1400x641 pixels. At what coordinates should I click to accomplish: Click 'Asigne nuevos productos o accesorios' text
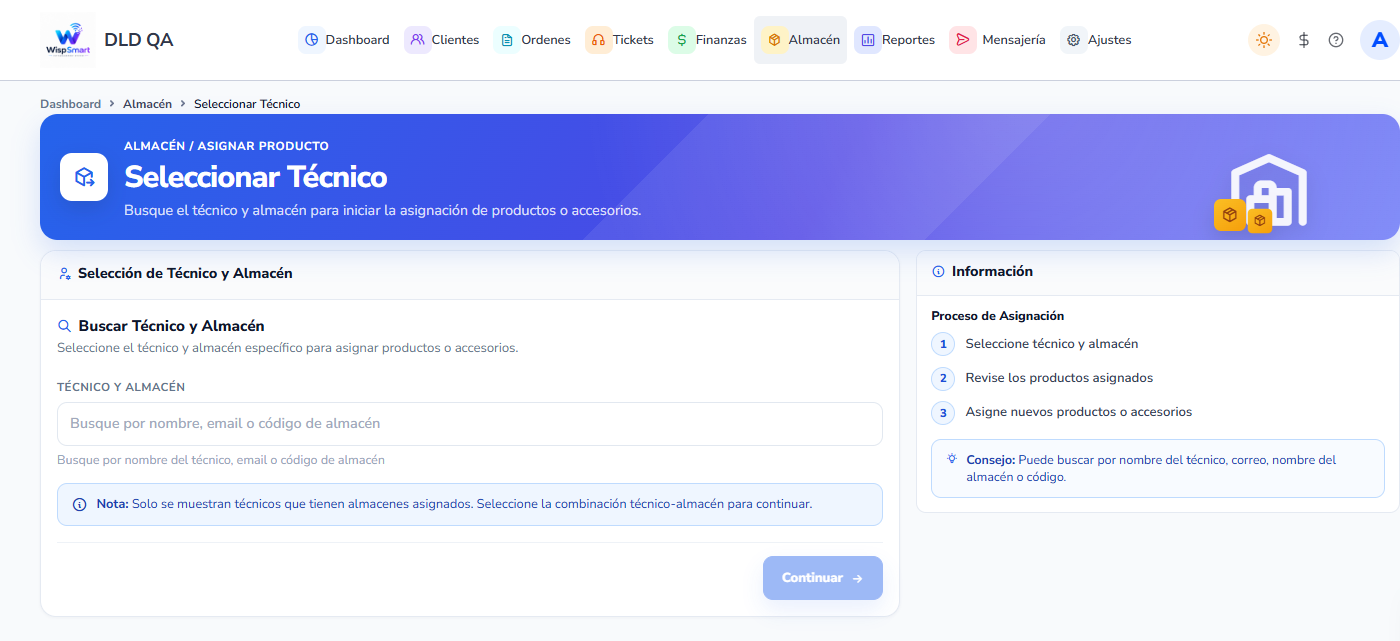click(1078, 412)
